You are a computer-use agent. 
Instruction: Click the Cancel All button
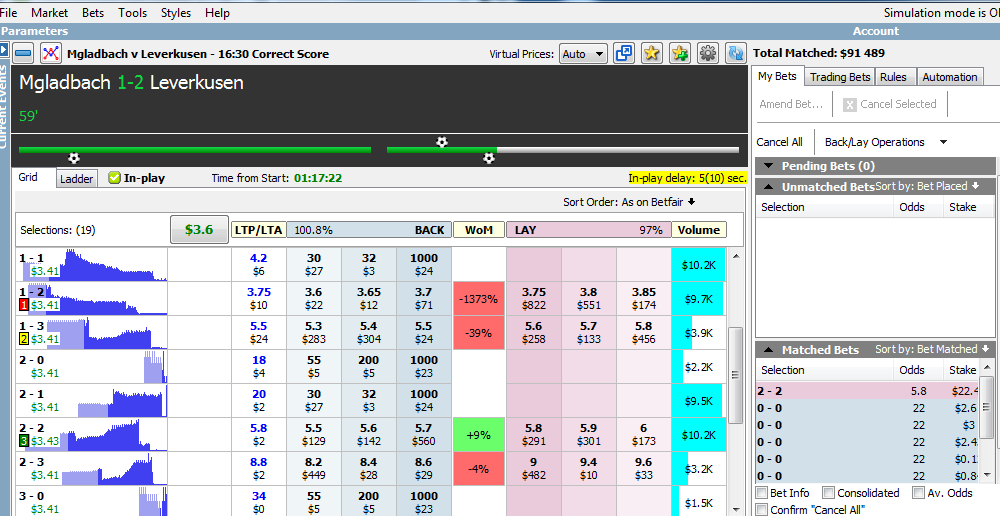(779, 142)
